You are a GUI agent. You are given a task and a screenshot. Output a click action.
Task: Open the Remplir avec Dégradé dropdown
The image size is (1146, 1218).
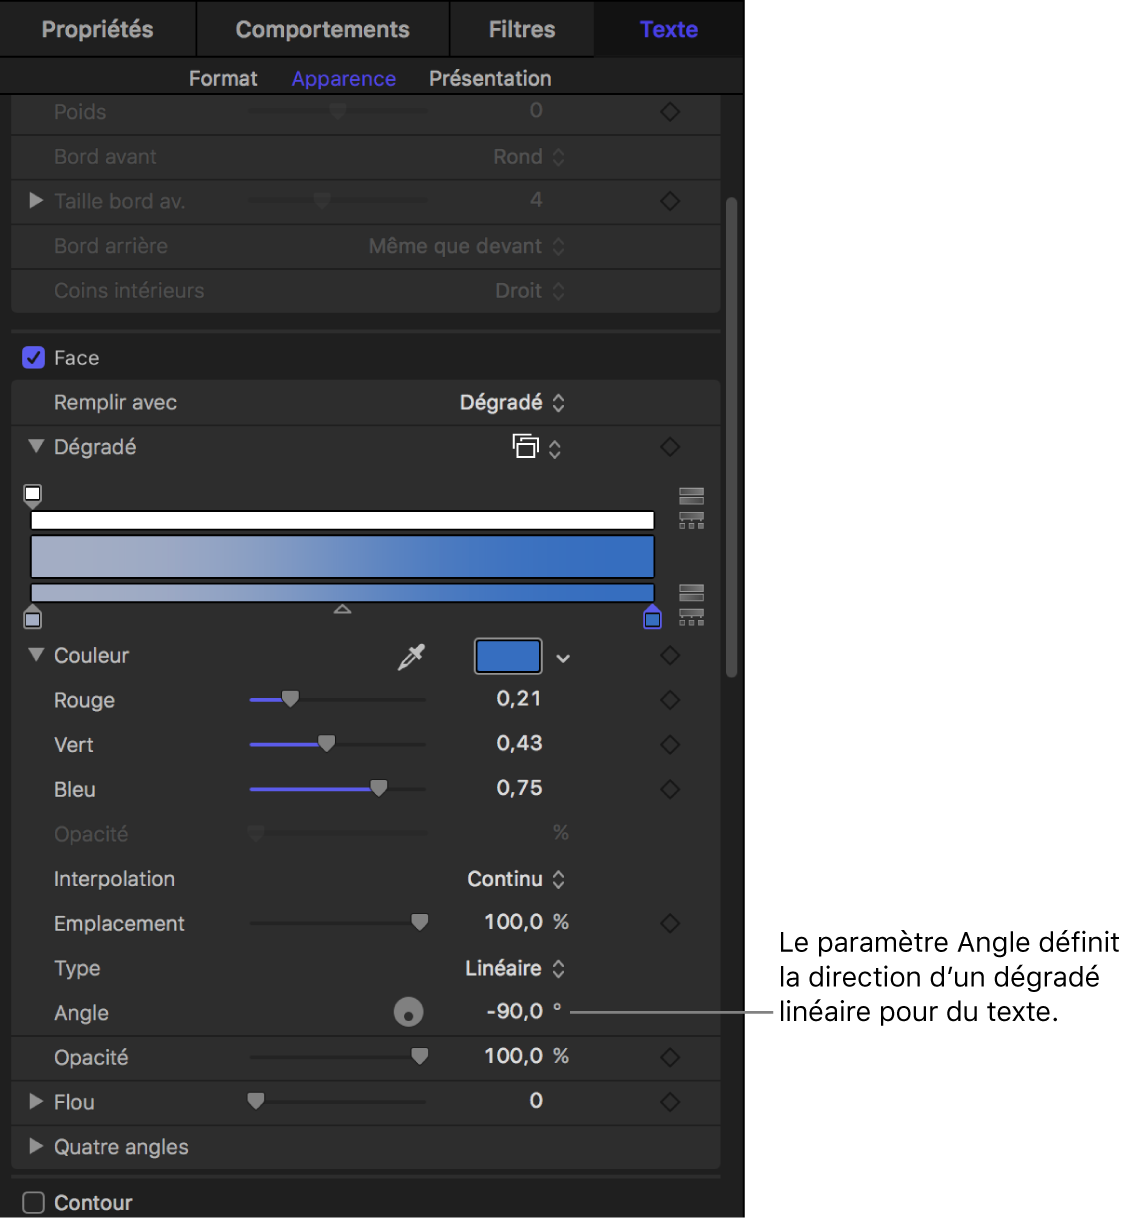(x=513, y=403)
